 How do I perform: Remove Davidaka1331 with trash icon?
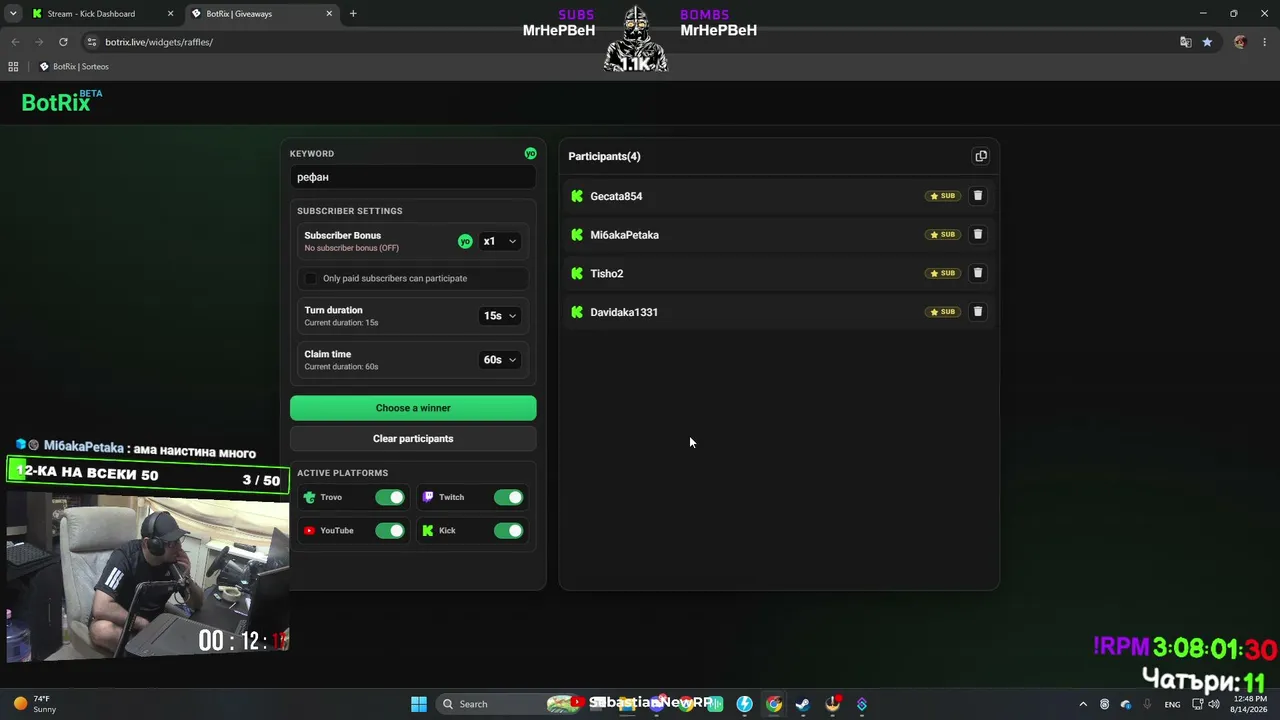(x=978, y=312)
